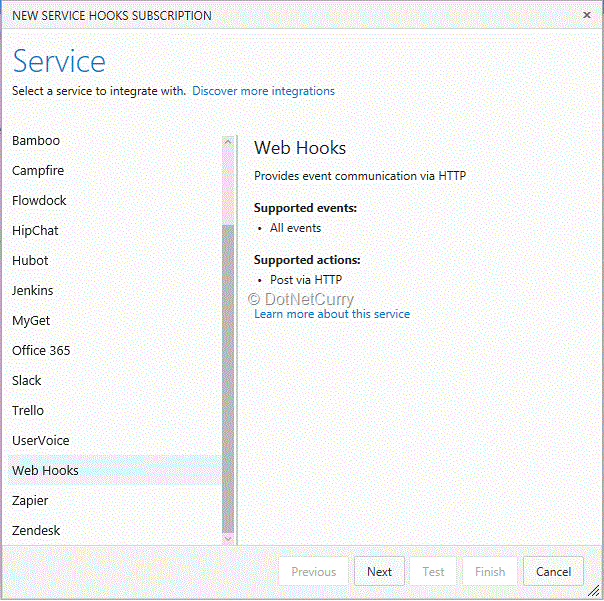Select Bamboo from the service list
The image size is (604, 601).
[115, 141]
